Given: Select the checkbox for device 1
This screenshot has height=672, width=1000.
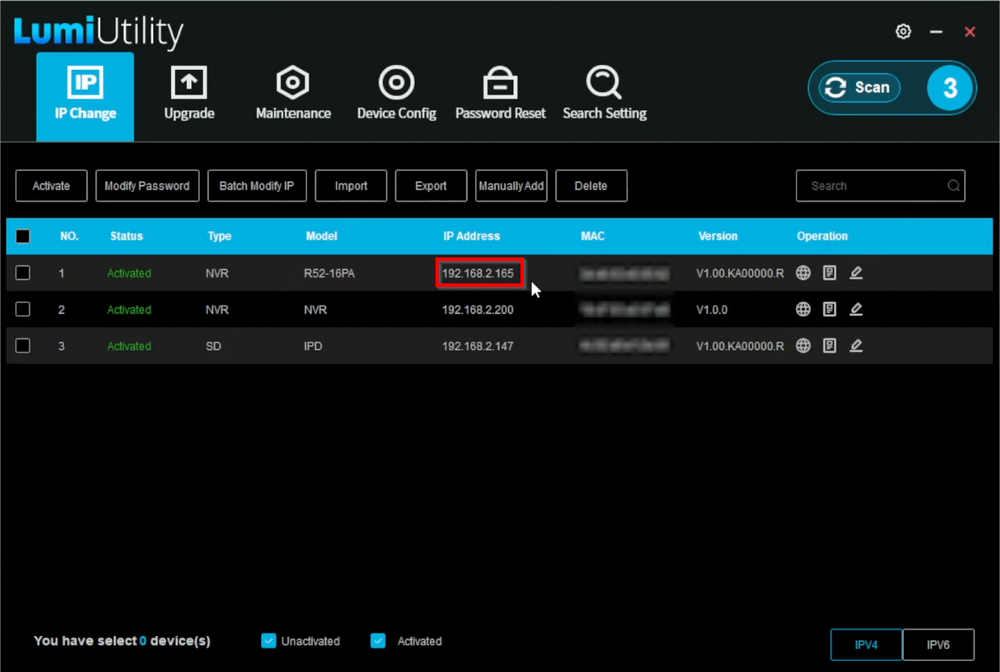Looking at the screenshot, I should pos(23,273).
